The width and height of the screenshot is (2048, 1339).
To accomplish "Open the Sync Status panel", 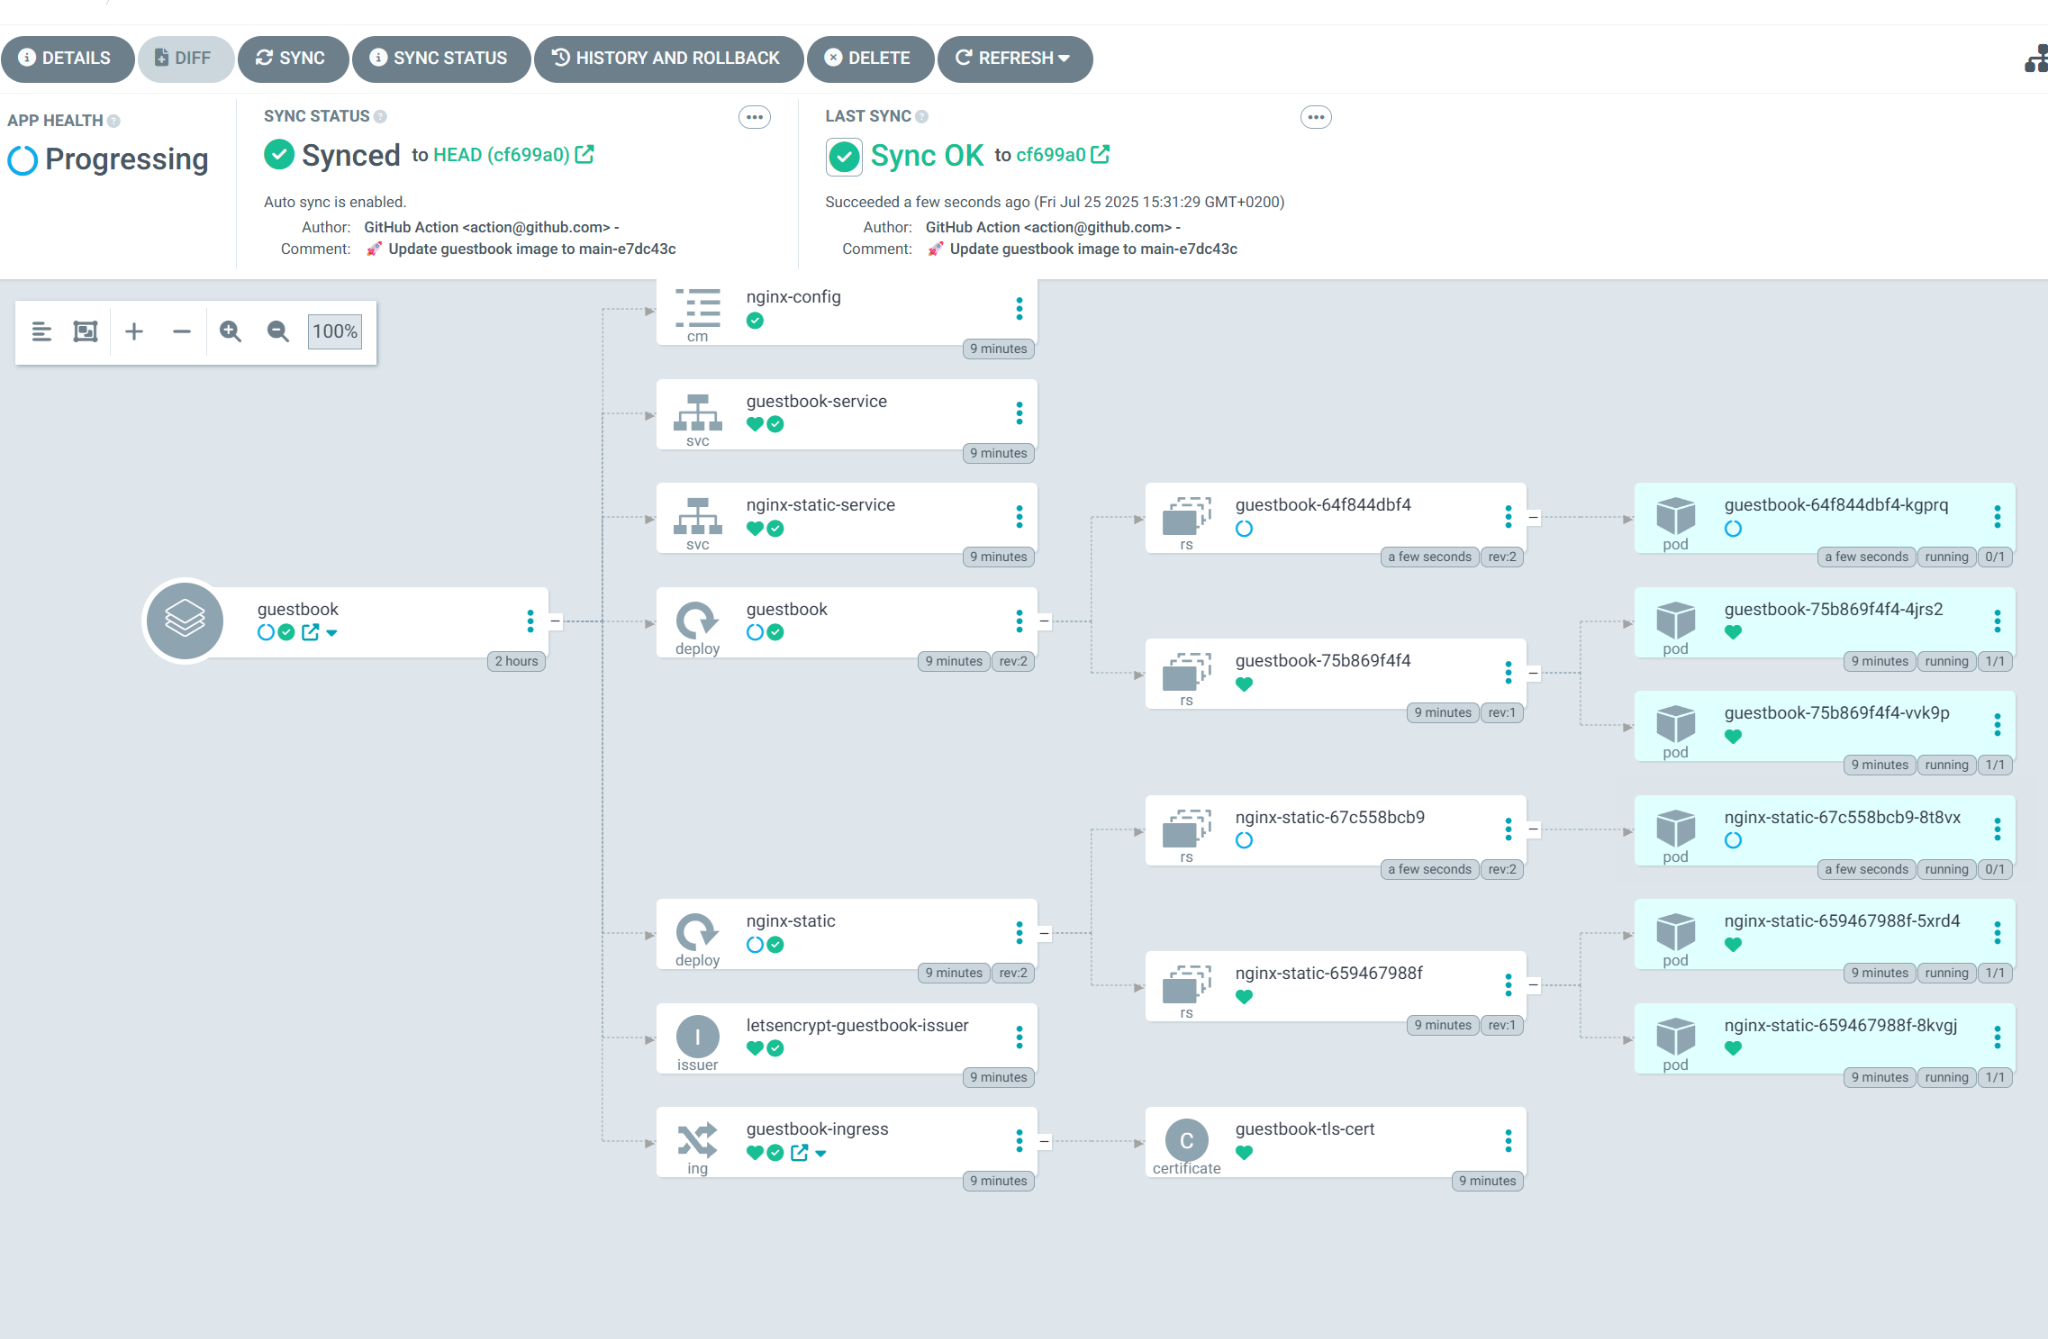I will tap(439, 58).
